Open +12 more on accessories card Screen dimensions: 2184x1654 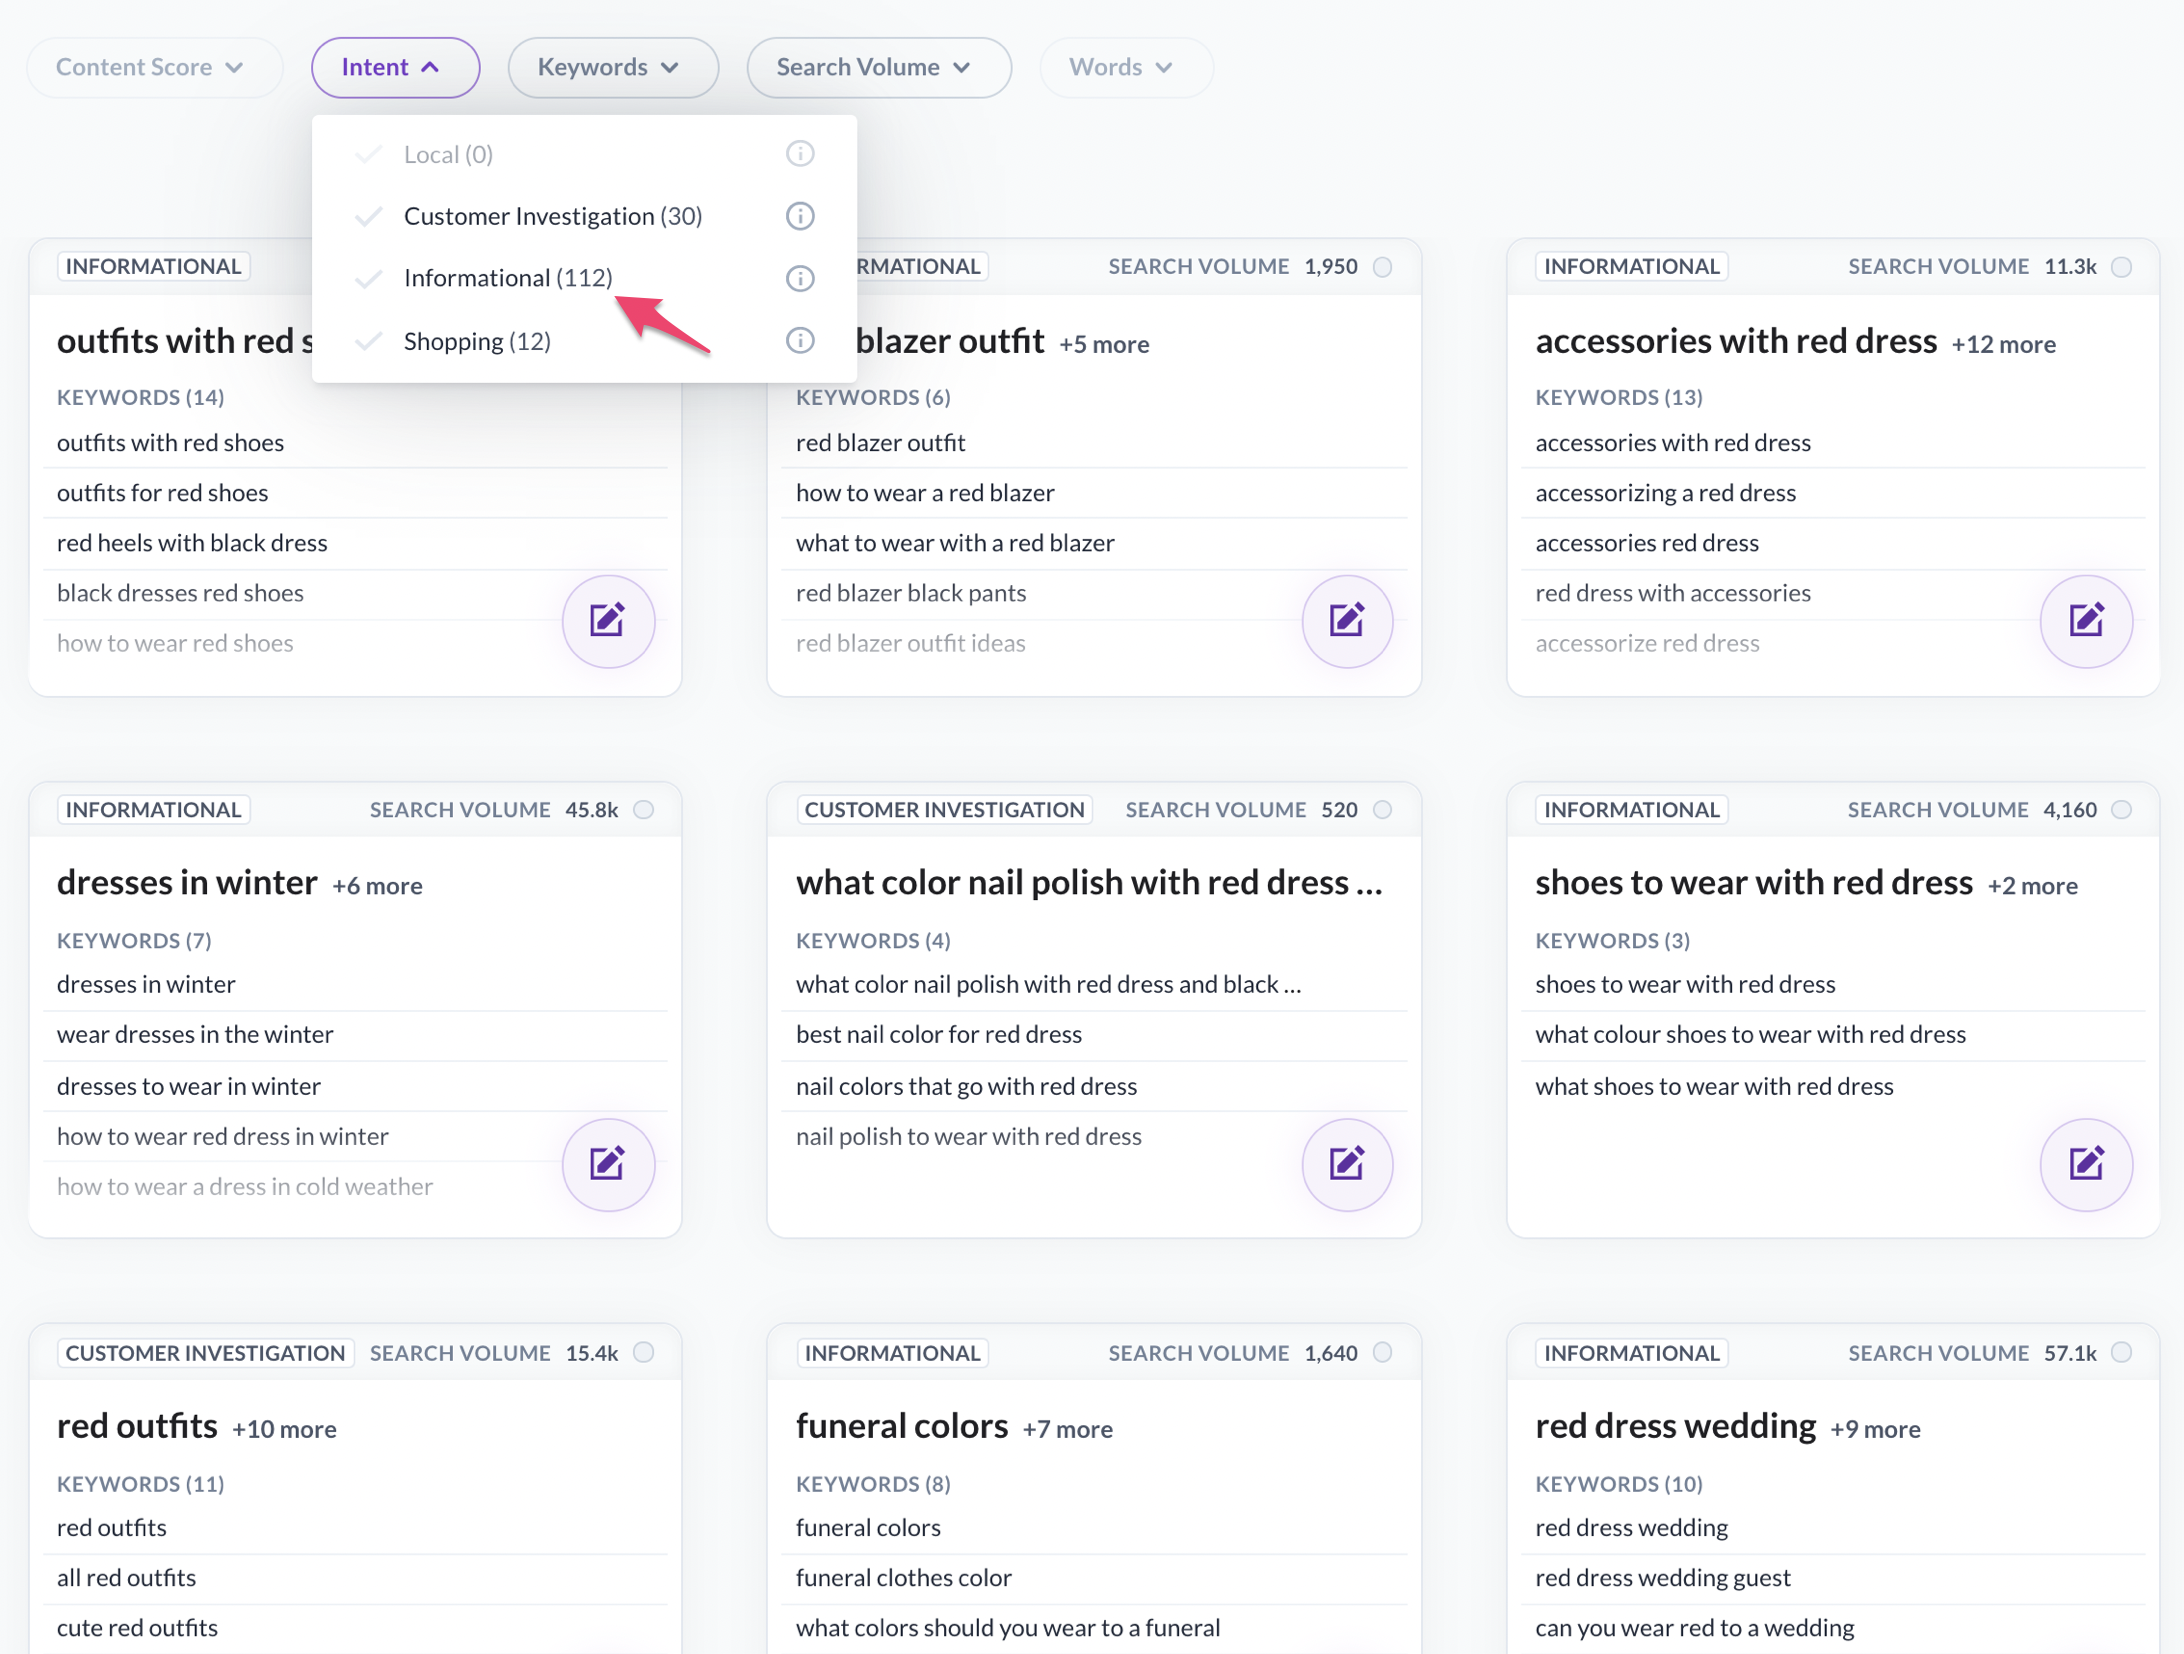click(2003, 344)
